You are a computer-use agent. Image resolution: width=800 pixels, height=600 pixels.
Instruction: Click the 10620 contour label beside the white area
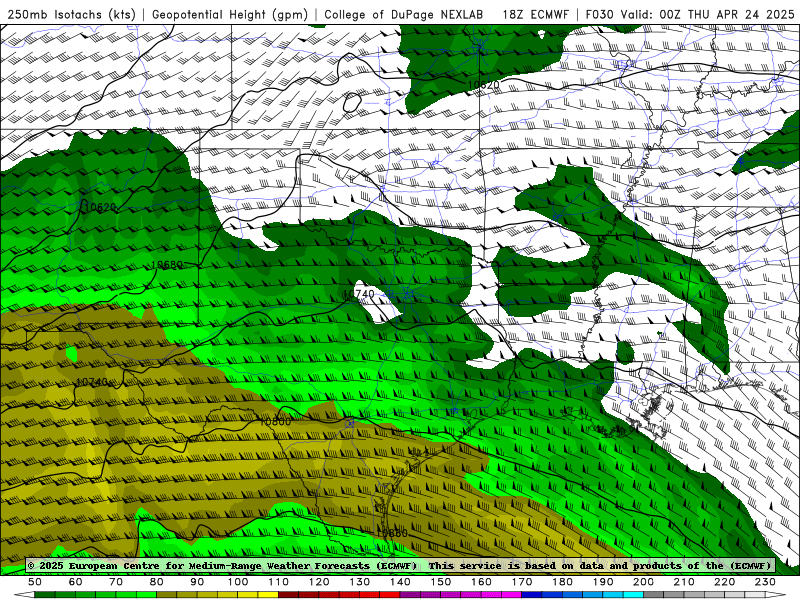pos(483,85)
